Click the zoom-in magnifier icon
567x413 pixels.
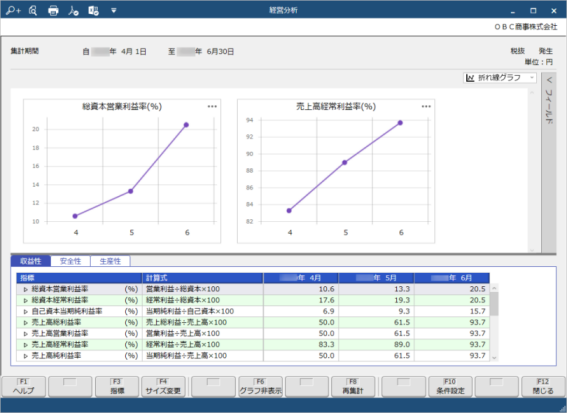pos(13,10)
